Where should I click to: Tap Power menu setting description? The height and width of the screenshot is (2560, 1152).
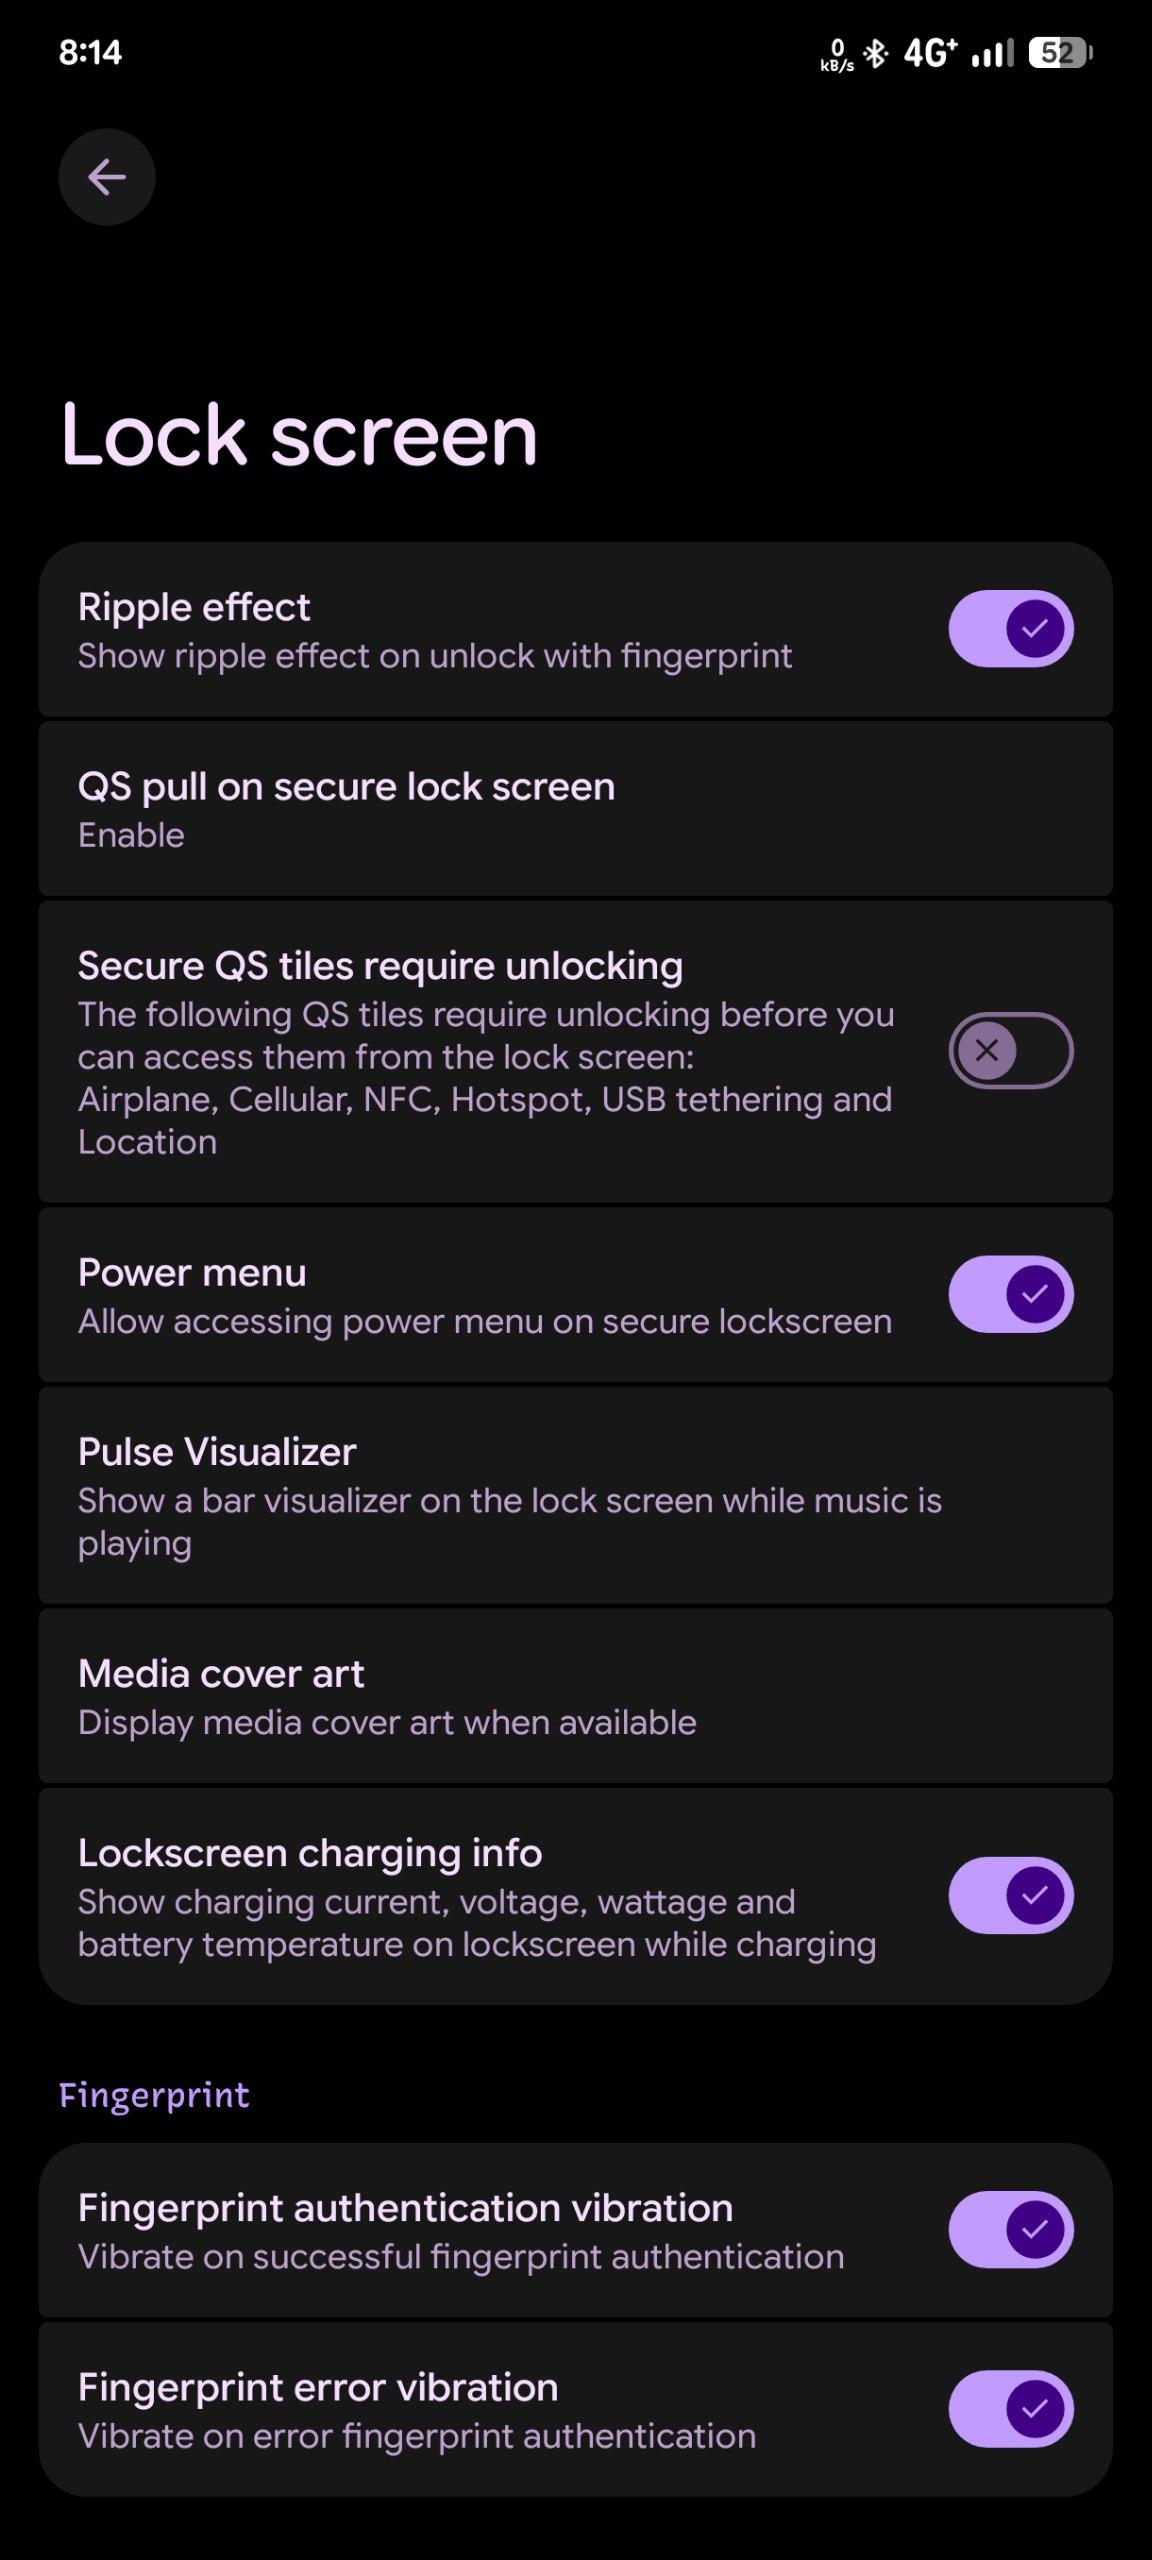point(484,1321)
